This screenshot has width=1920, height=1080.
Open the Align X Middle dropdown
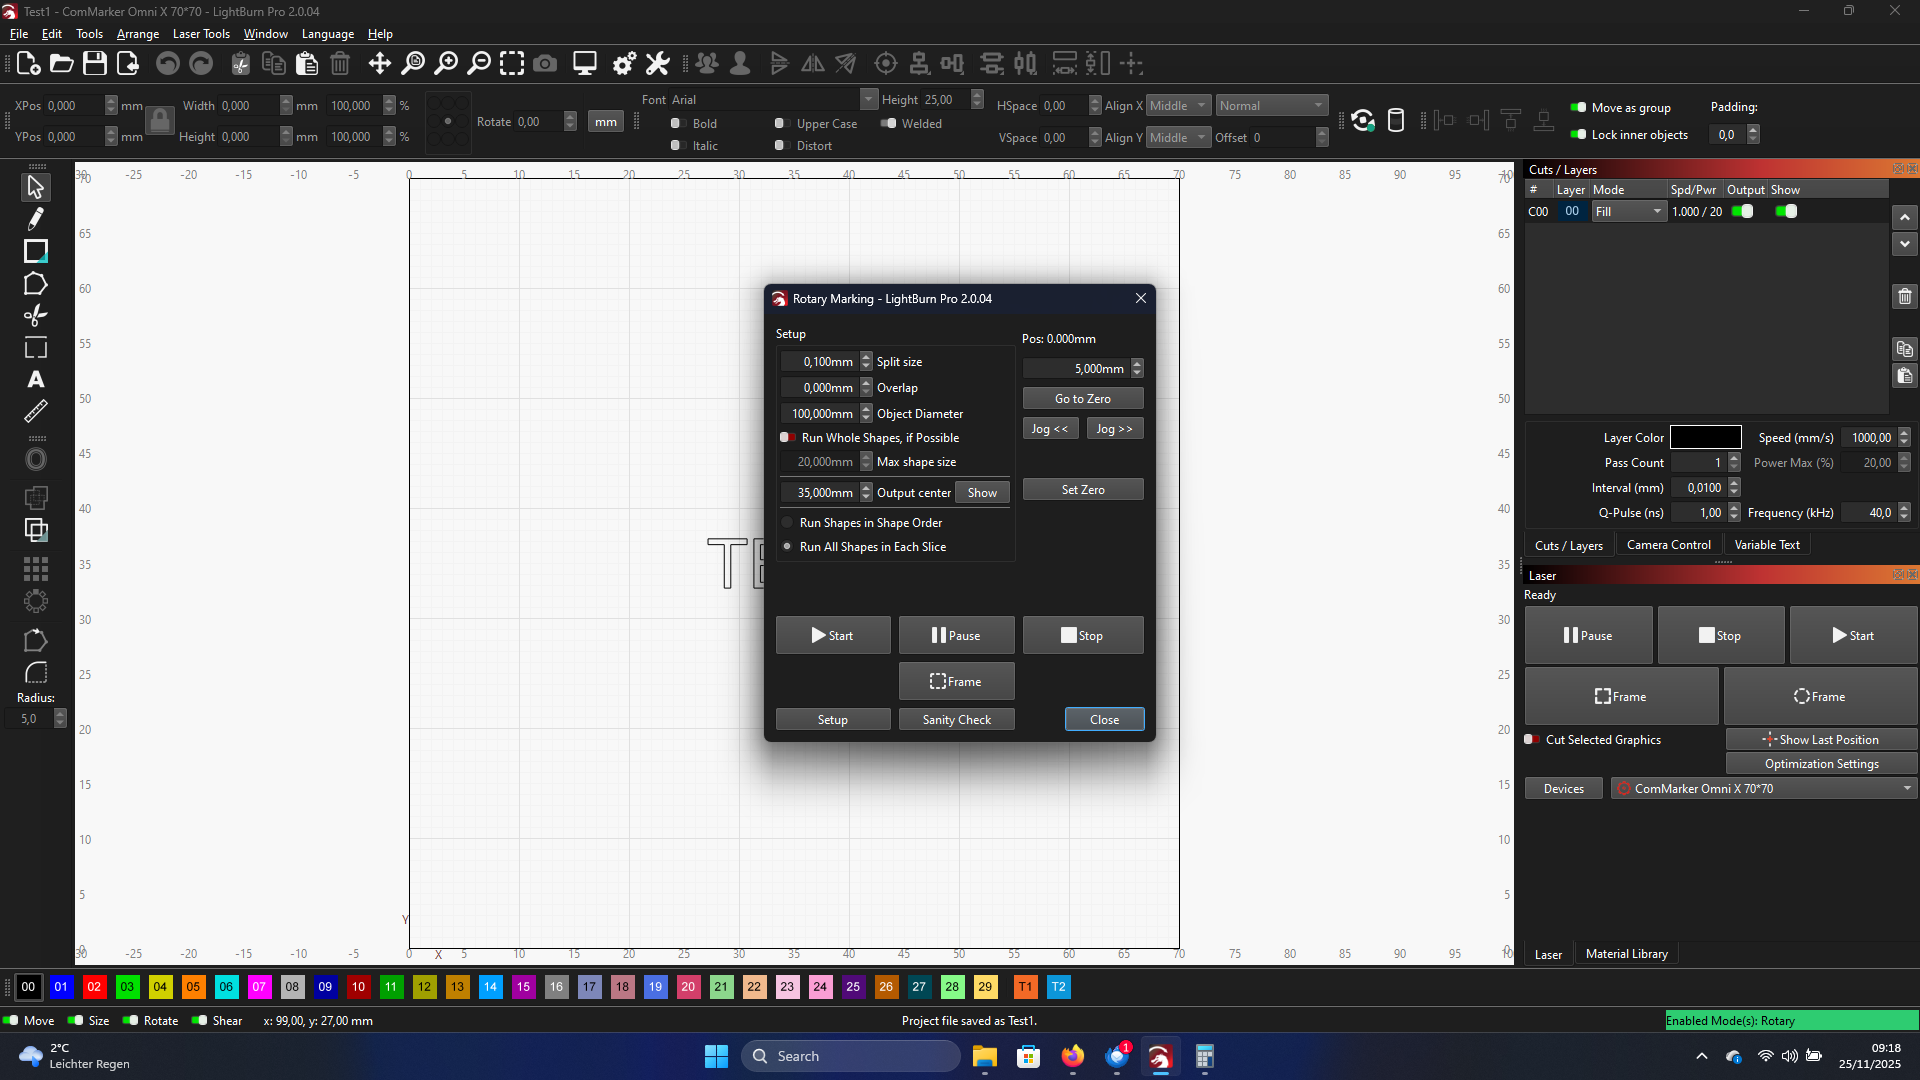coord(1178,106)
